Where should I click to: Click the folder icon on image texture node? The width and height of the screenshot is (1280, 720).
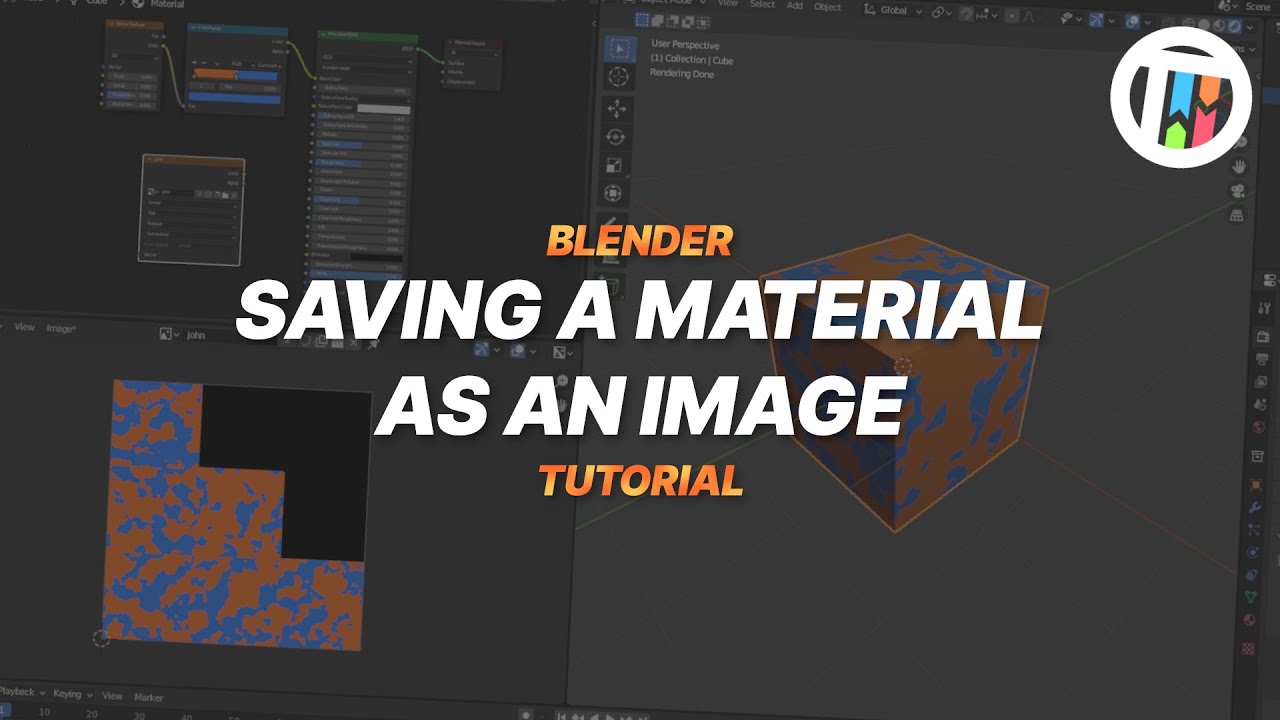click(x=226, y=194)
